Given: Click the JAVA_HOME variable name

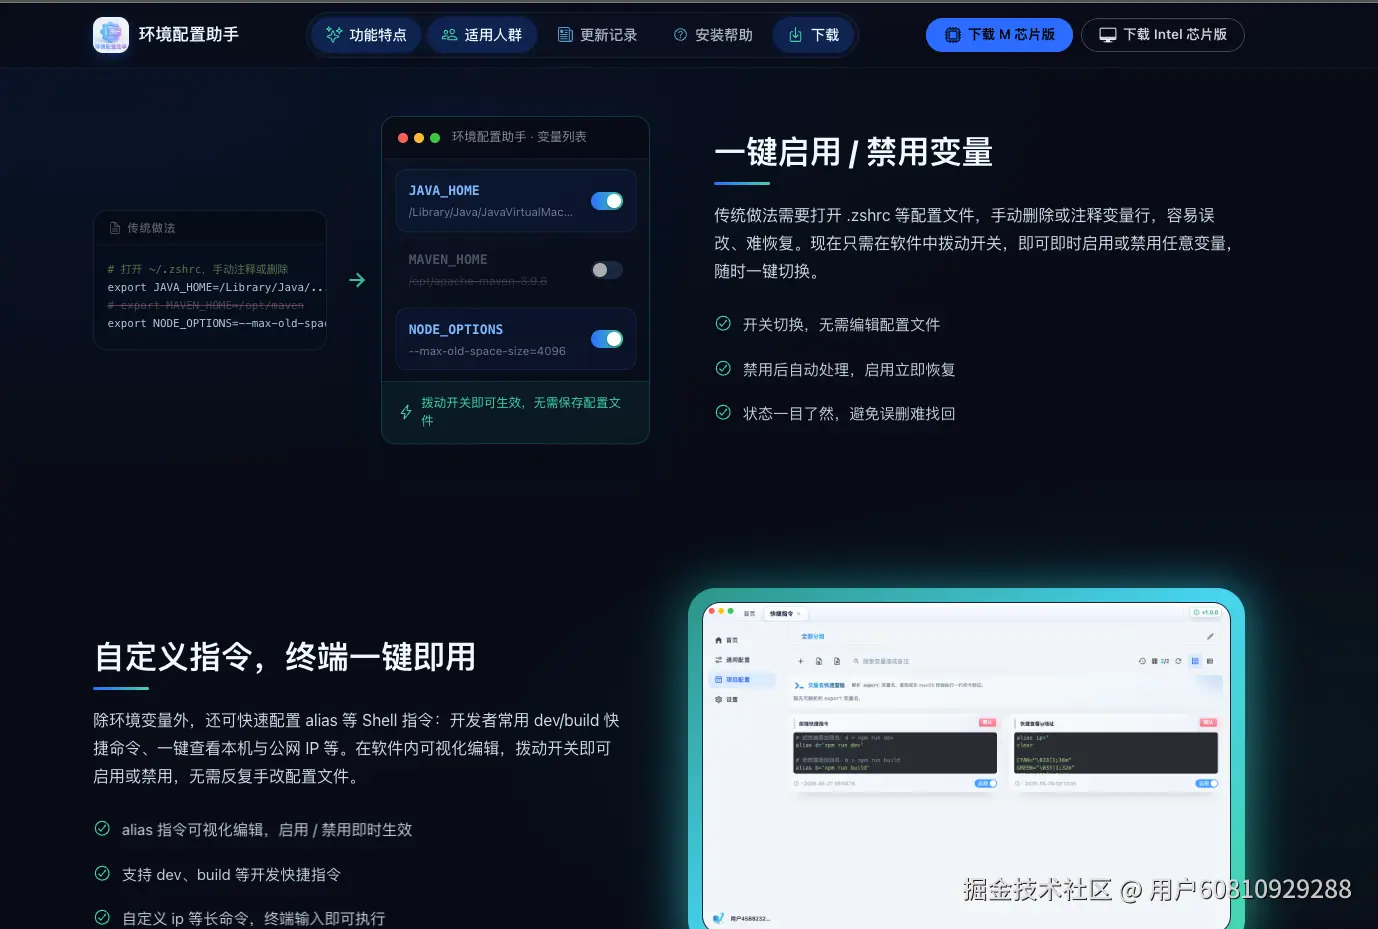Looking at the screenshot, I should (x=444, y=190).
